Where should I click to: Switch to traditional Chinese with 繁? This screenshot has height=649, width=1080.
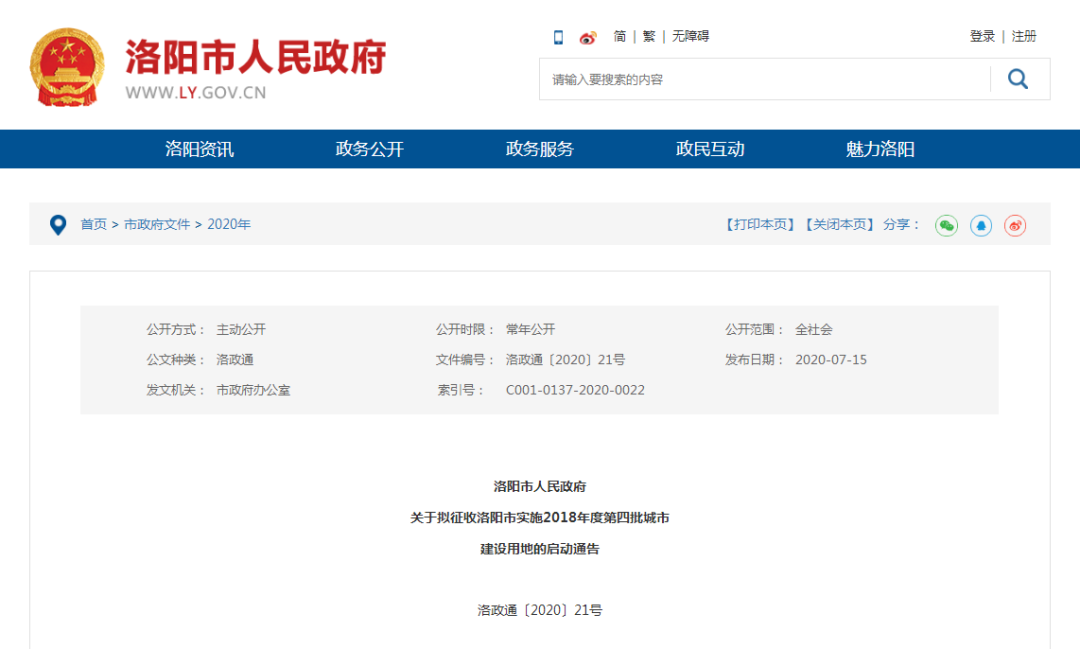pos(648,36)
